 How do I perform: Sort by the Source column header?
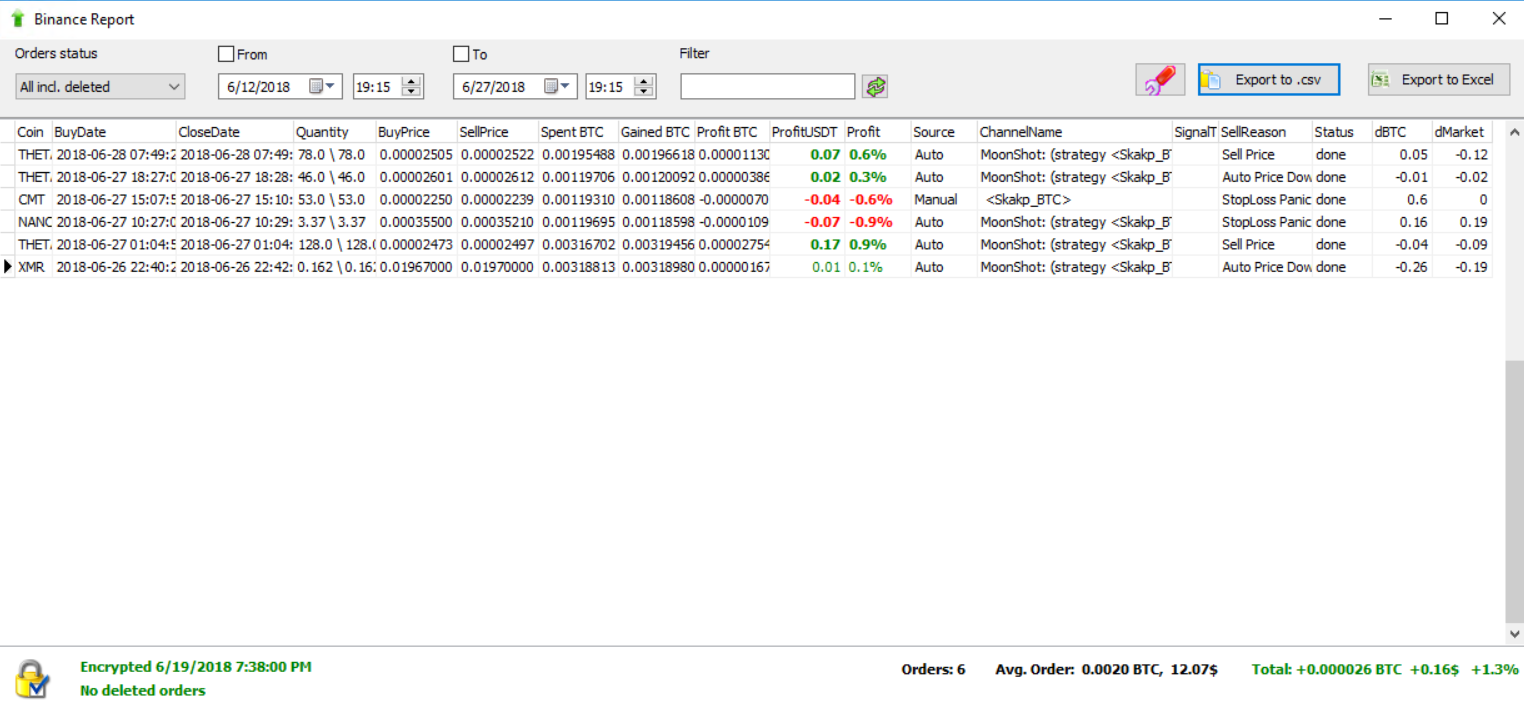[x=944, y=132]
